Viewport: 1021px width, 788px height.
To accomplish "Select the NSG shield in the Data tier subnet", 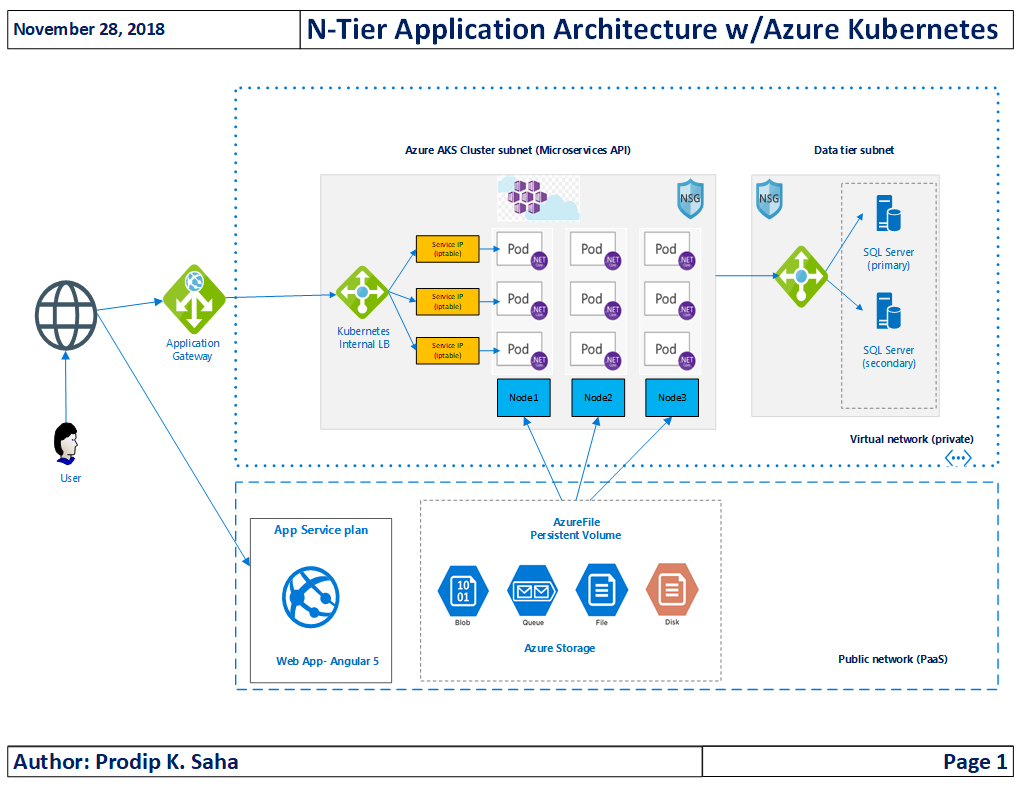I will tap(769, 199).
